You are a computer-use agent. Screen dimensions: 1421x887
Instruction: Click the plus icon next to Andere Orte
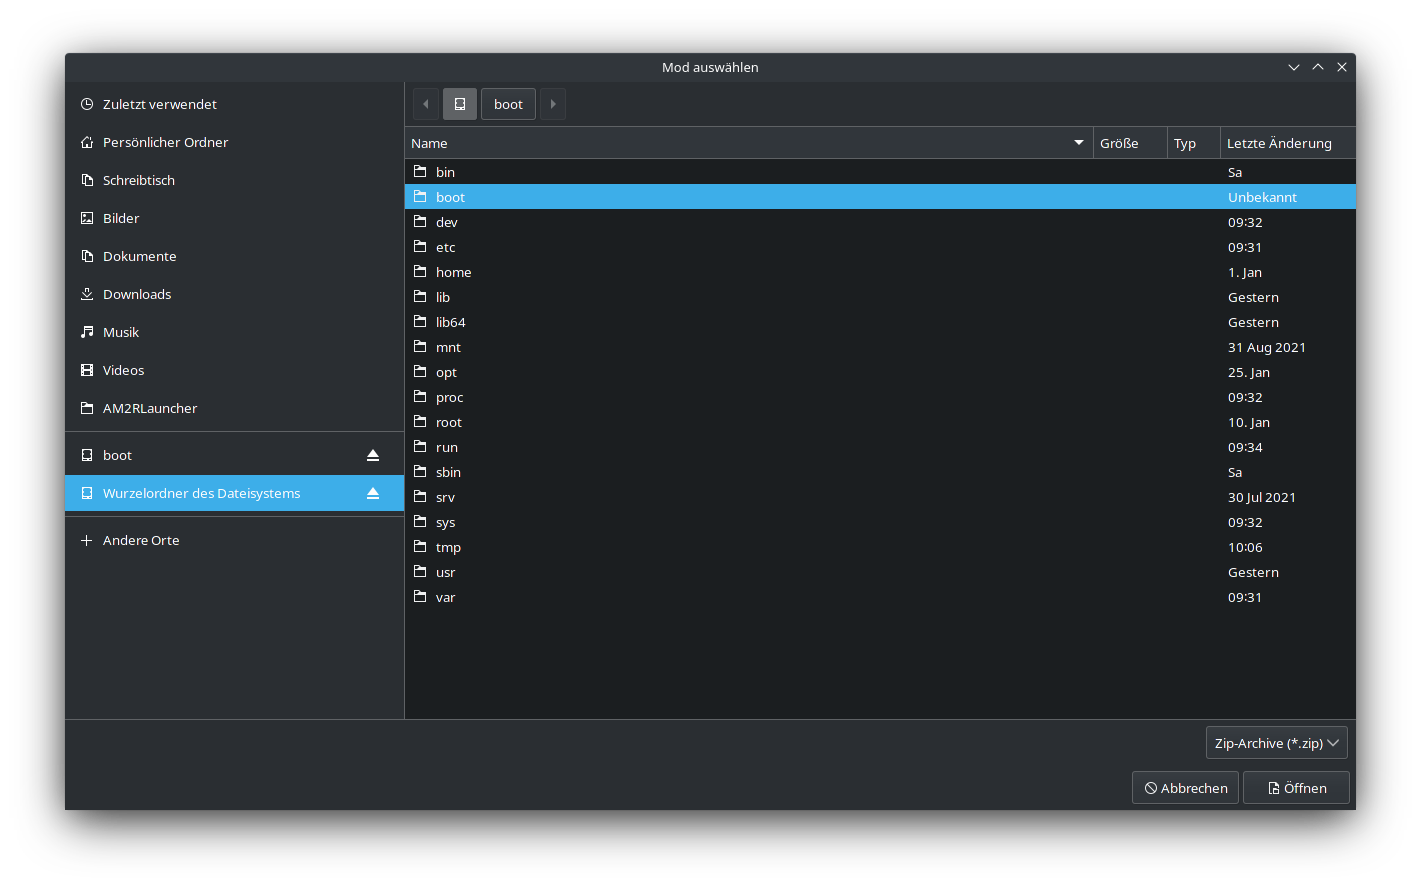[85, 540]
